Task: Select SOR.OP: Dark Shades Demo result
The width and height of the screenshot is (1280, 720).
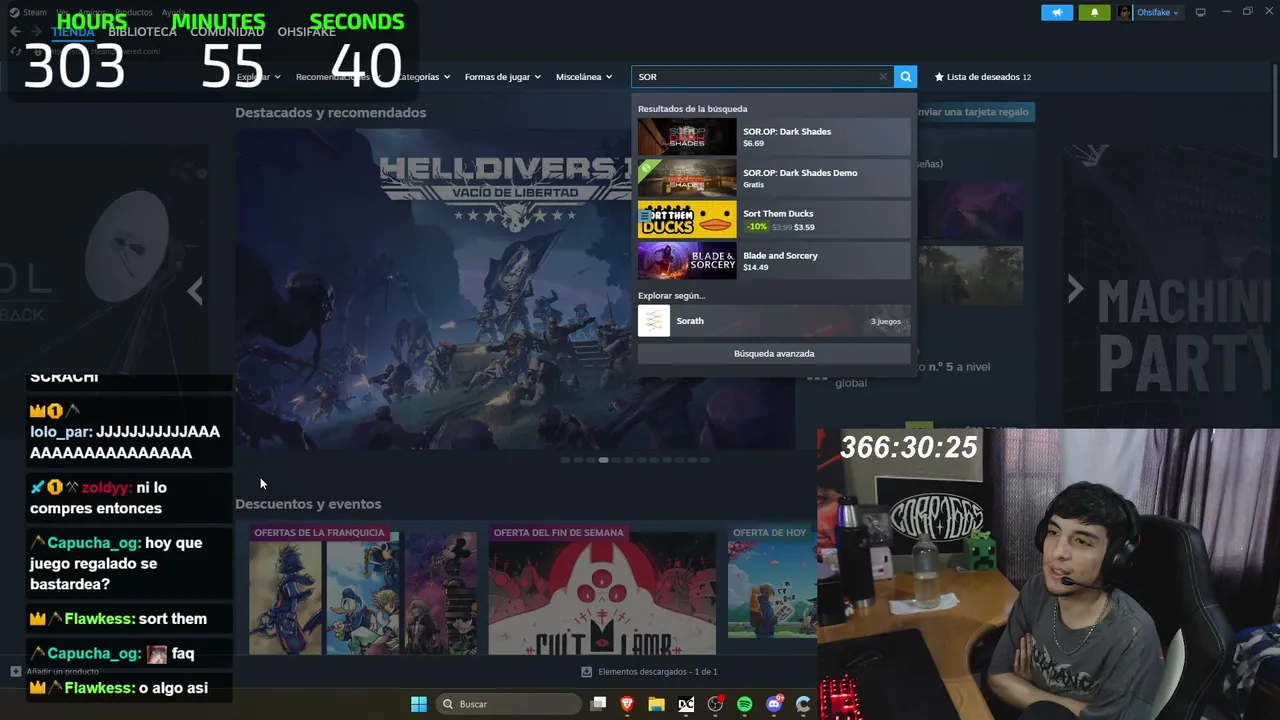Action: pos(774,178)
